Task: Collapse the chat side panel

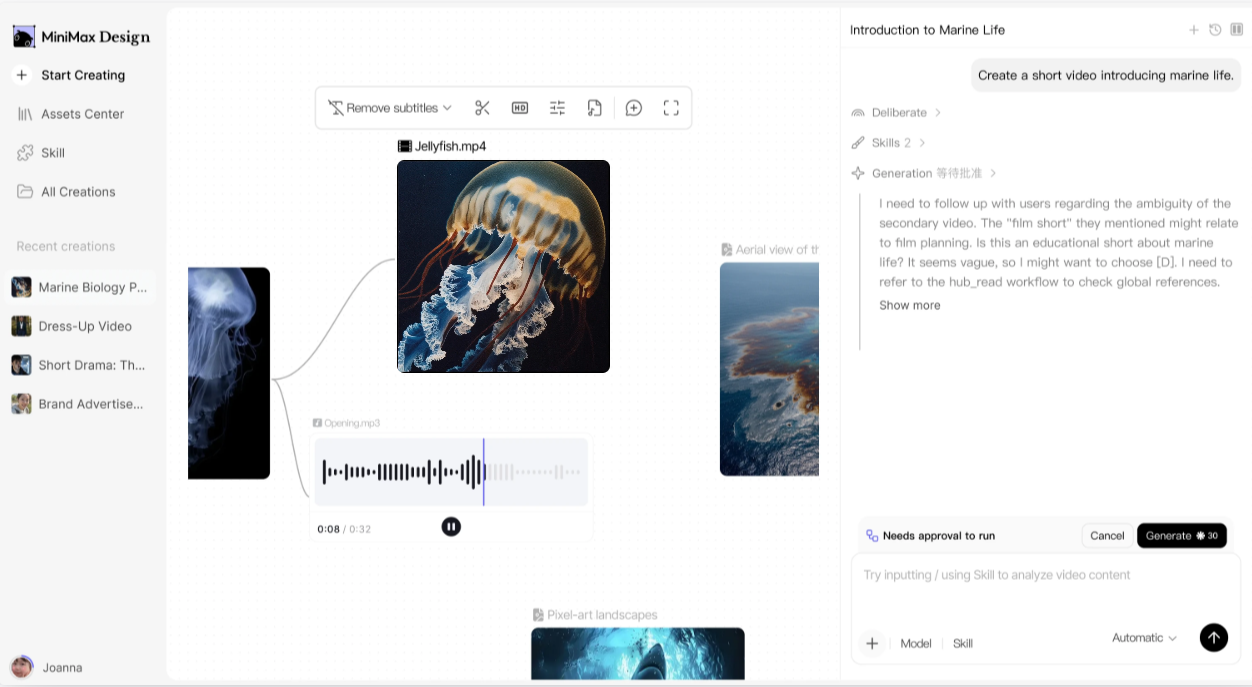Action: (1236, 30)
